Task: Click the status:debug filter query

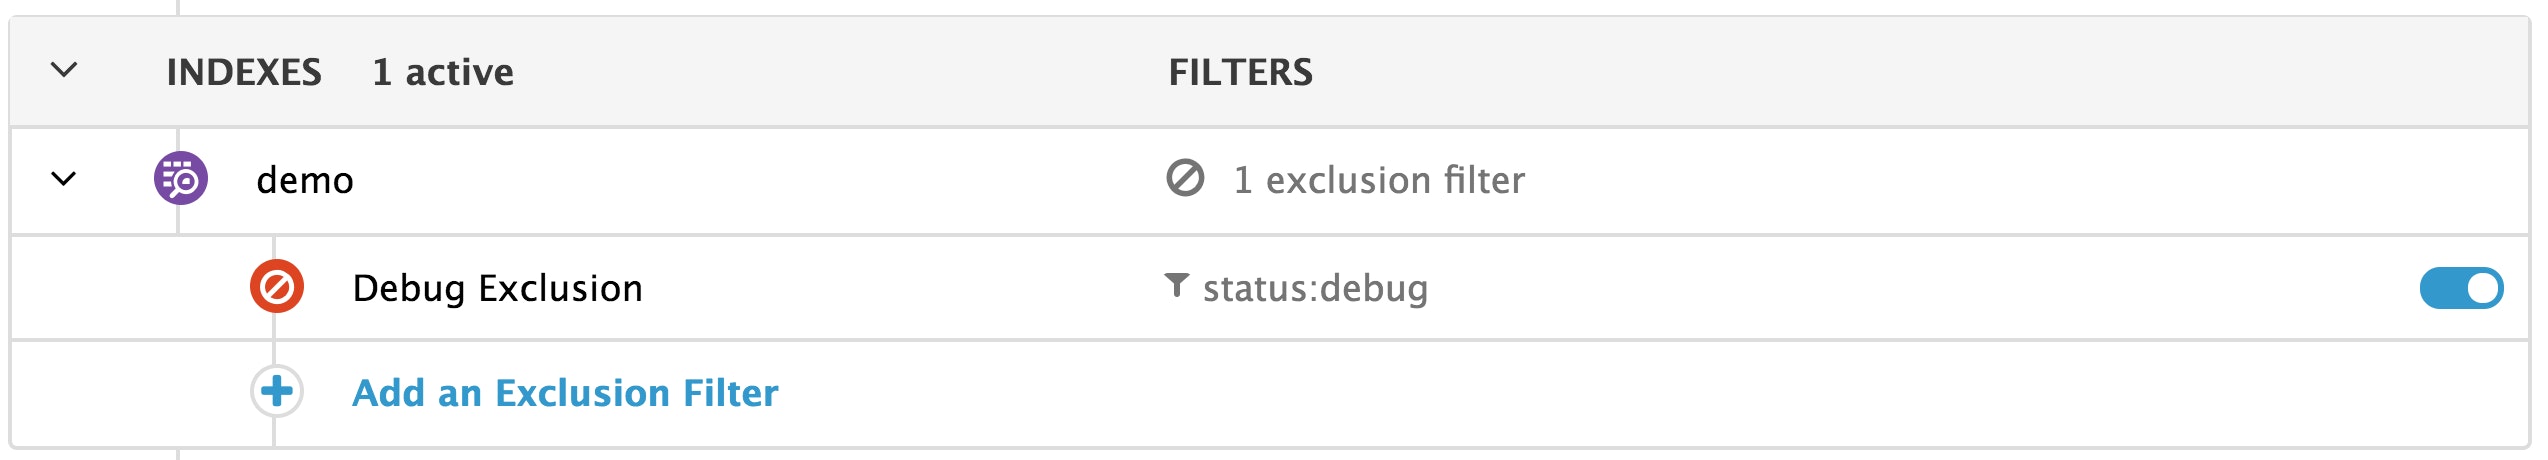Action: click(1315, 288)
